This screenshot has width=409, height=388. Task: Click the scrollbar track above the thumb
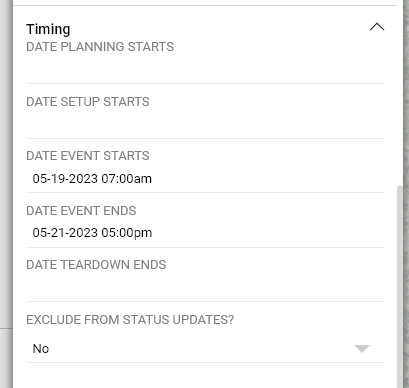click(400, 95)
